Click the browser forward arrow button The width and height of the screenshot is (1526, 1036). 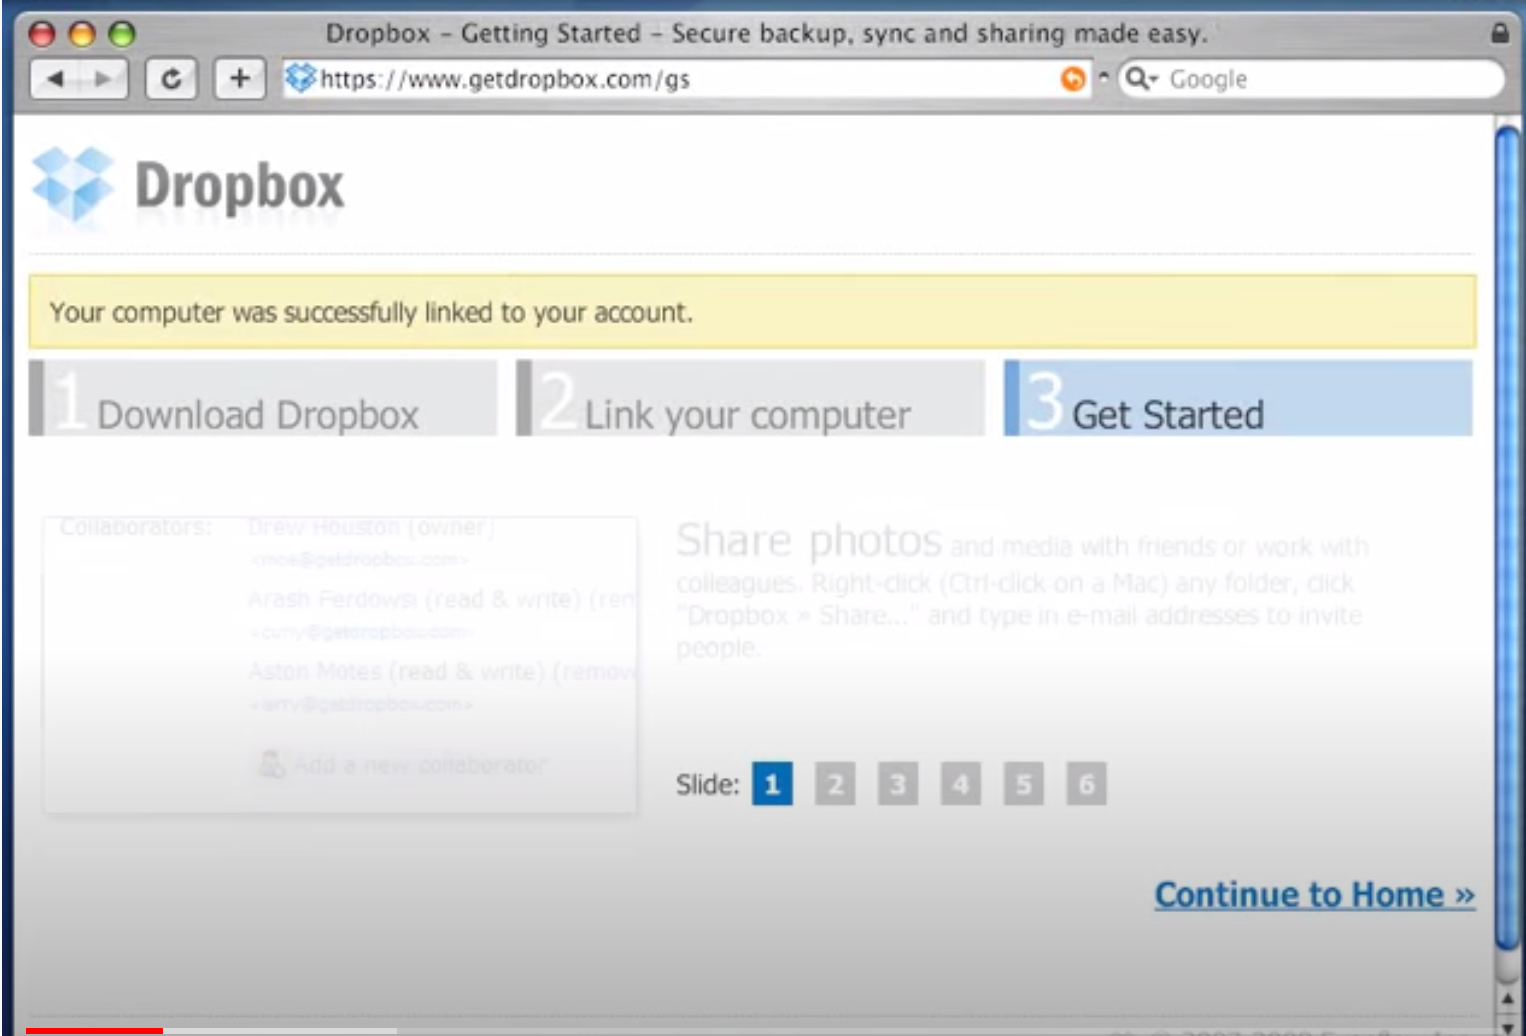[104, 79]
